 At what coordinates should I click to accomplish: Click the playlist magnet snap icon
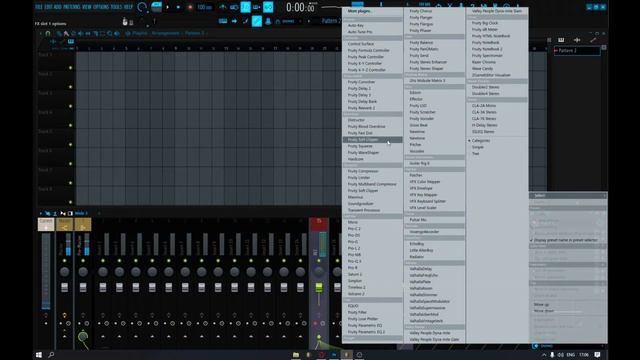[48, 33]
